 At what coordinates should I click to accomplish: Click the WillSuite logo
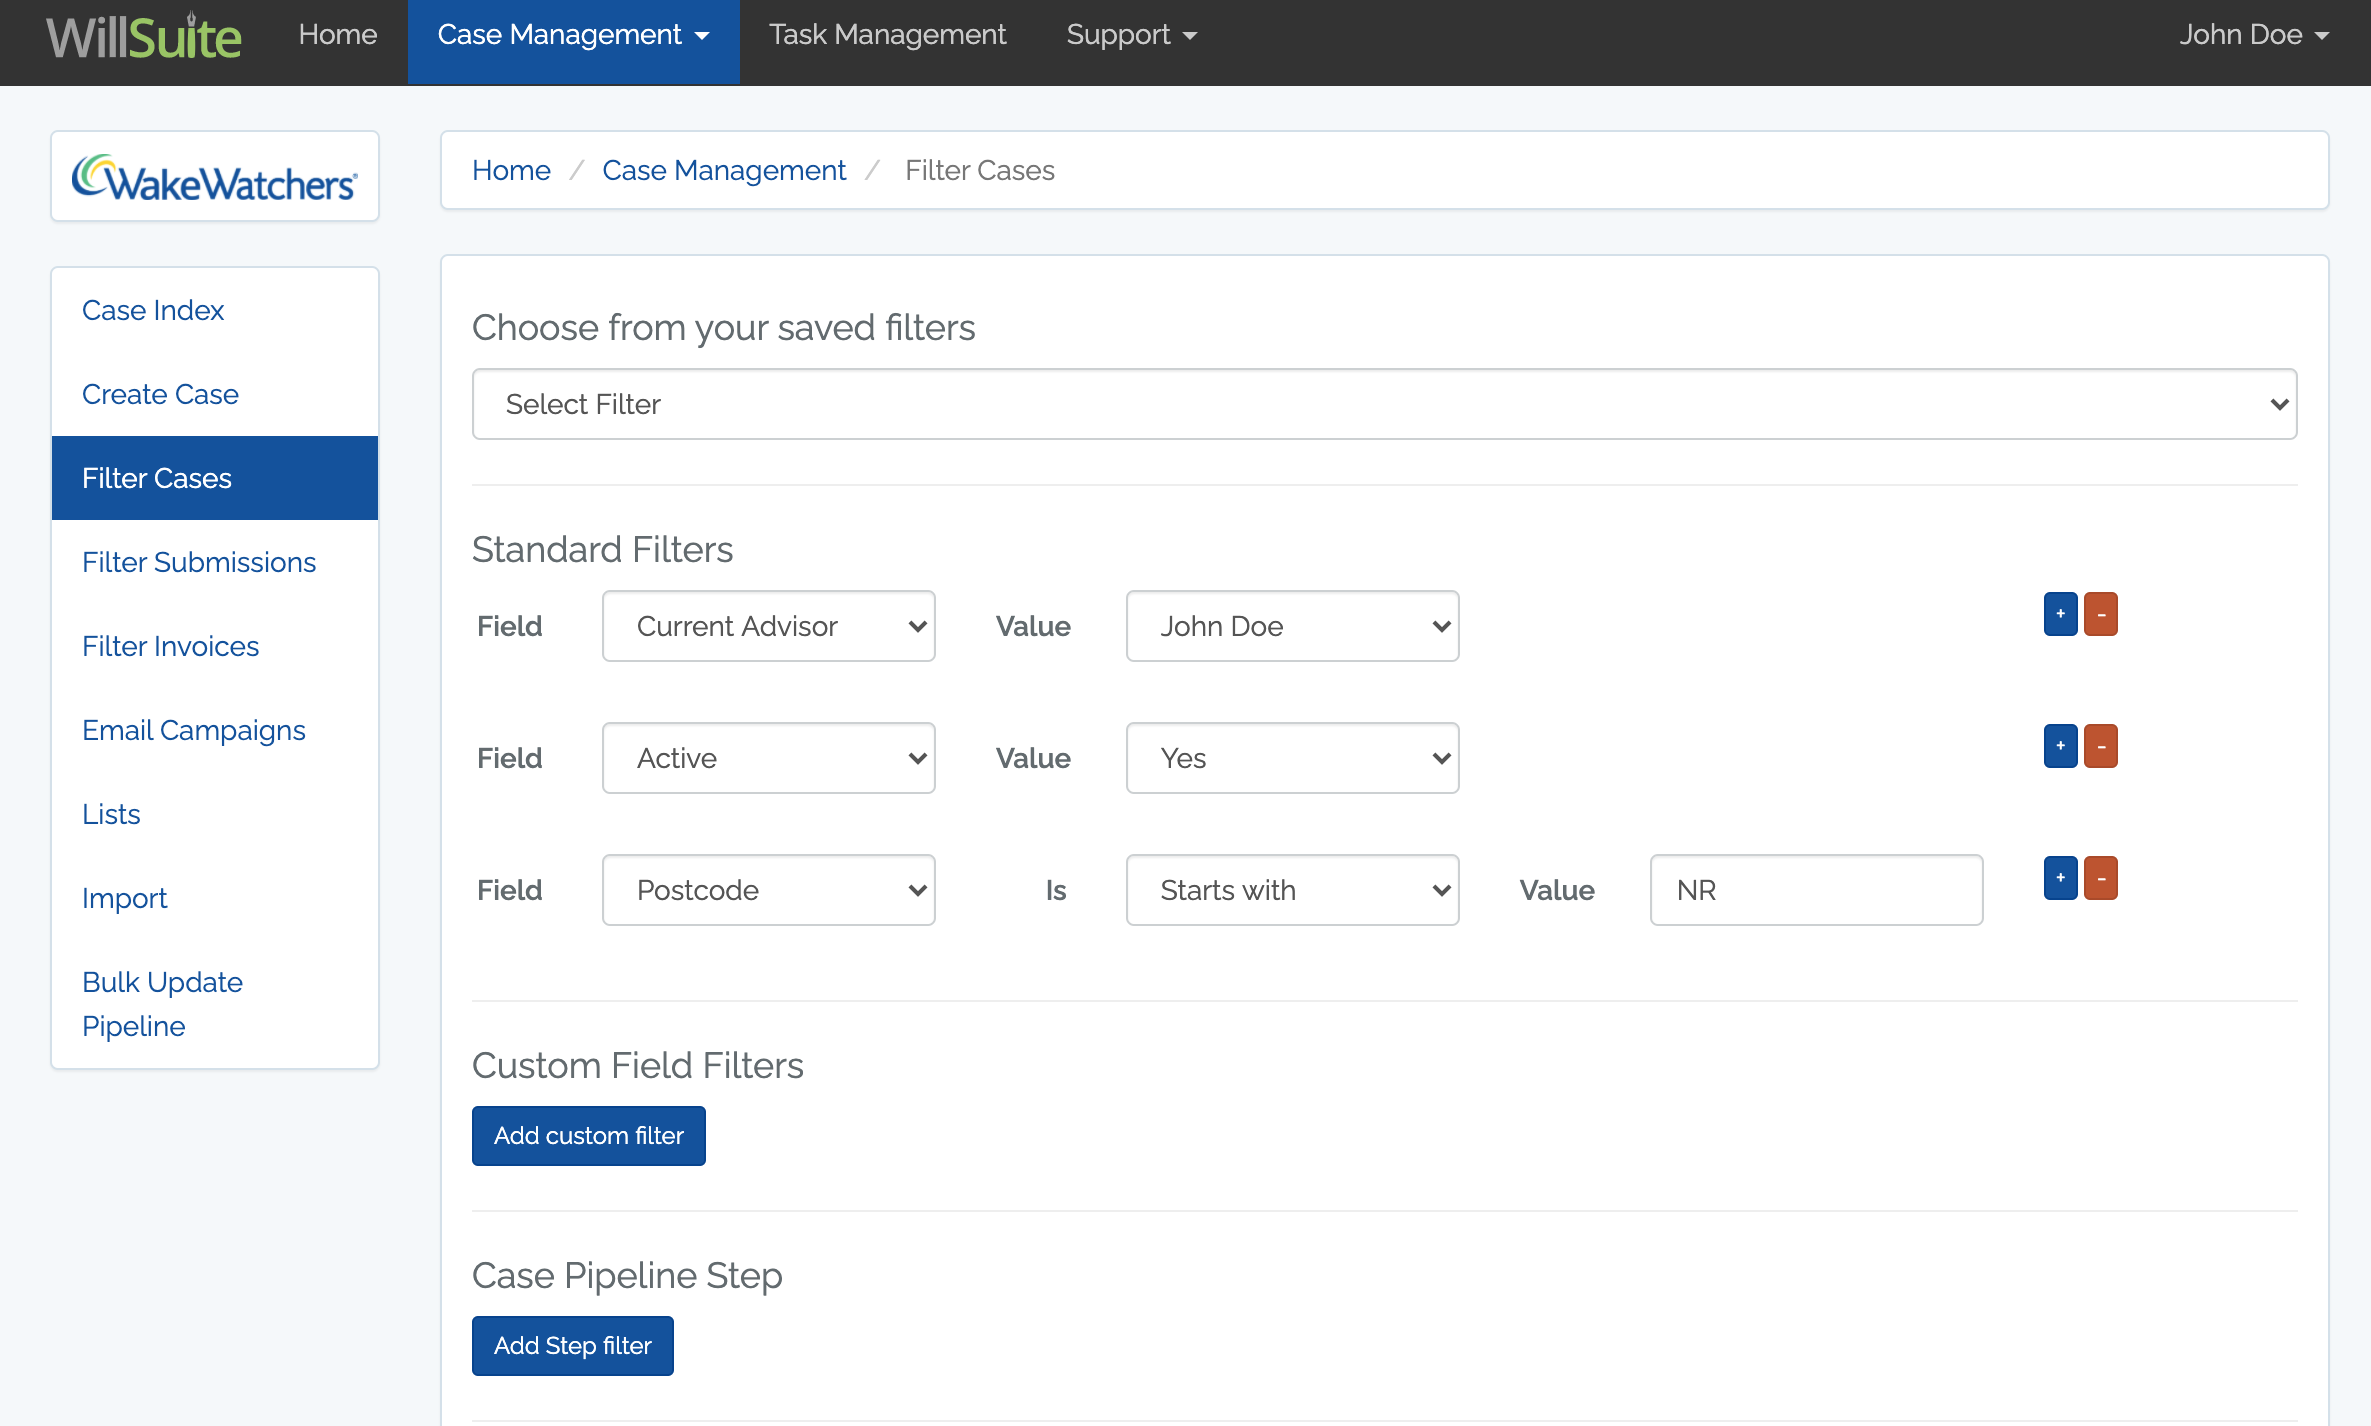144,37
